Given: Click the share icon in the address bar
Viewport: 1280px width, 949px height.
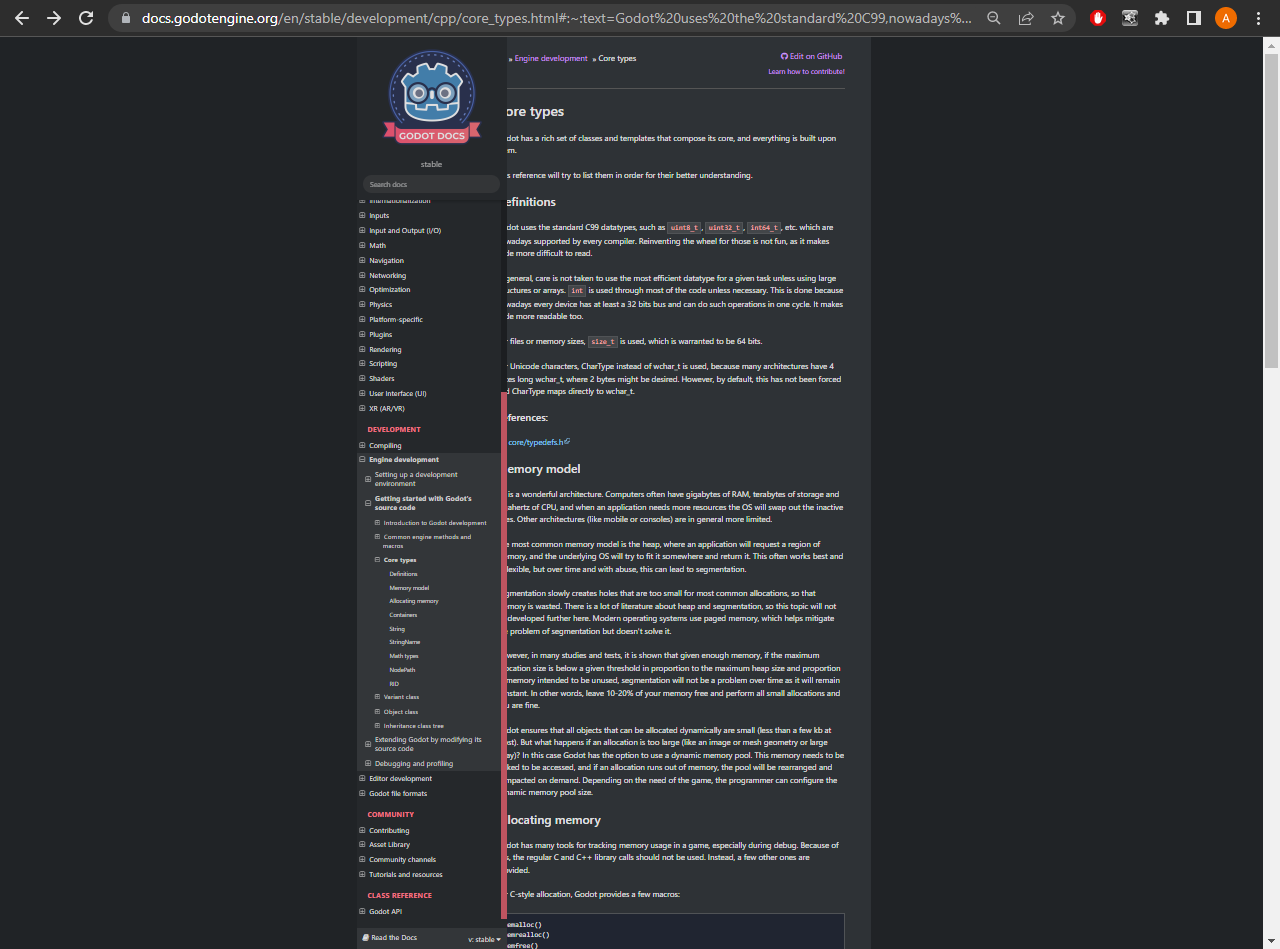Looking at the screenshot, I should (x=1025, y=17).
